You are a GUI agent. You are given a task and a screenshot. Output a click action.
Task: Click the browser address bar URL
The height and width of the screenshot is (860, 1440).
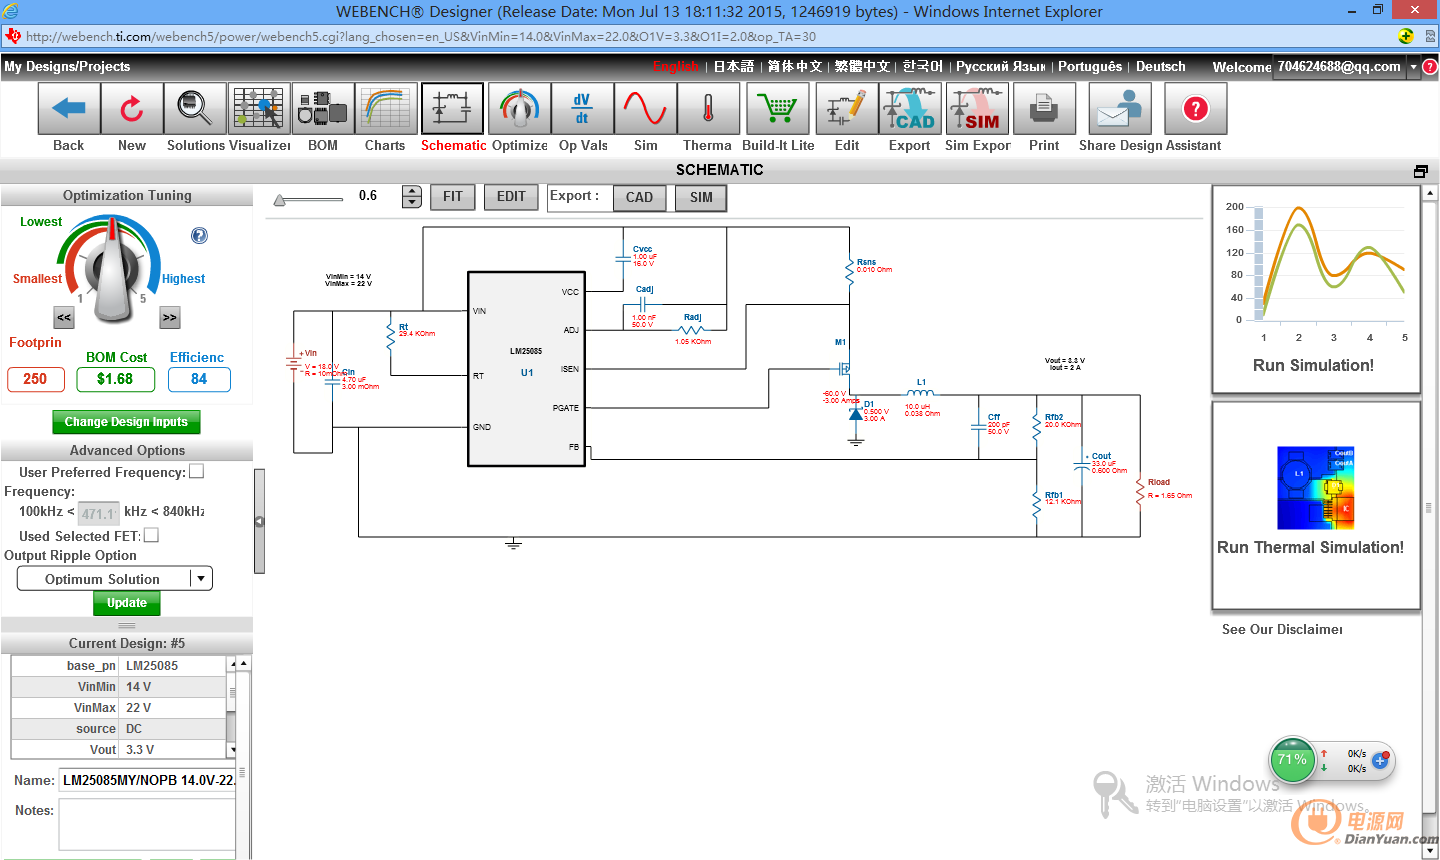click(x=420, y=37)
